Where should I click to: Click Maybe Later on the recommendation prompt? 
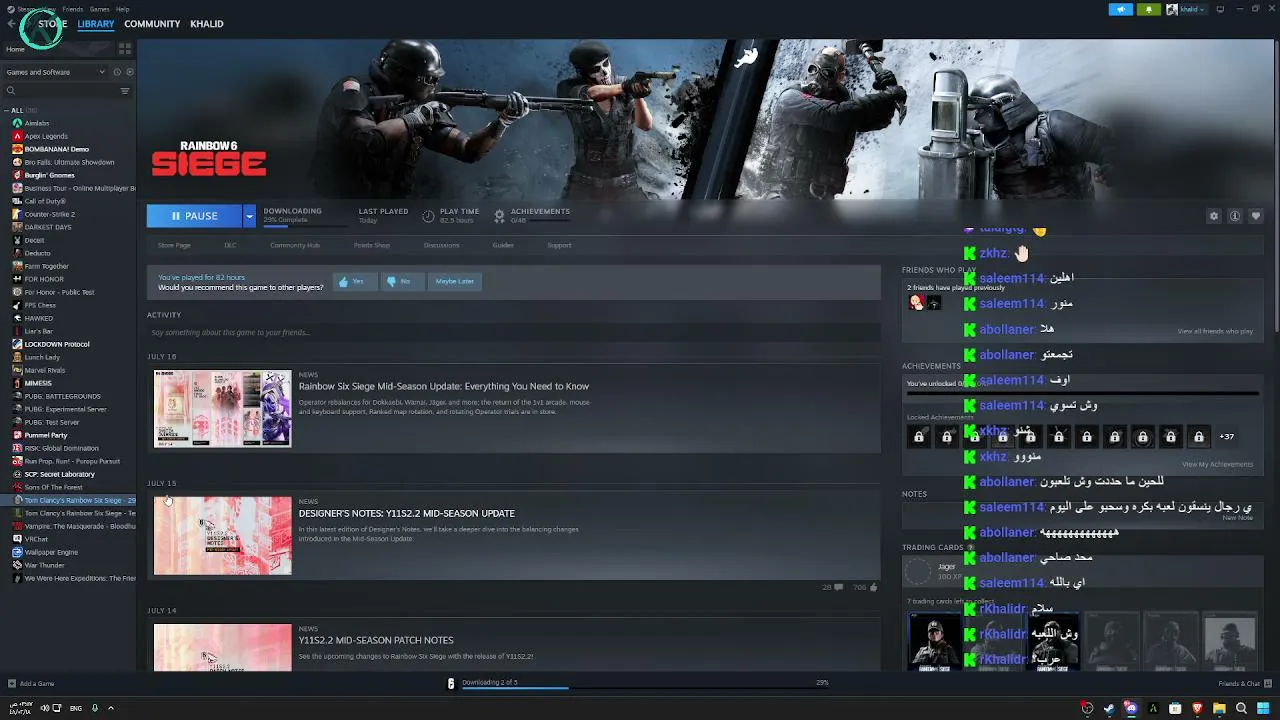point(454,282)
